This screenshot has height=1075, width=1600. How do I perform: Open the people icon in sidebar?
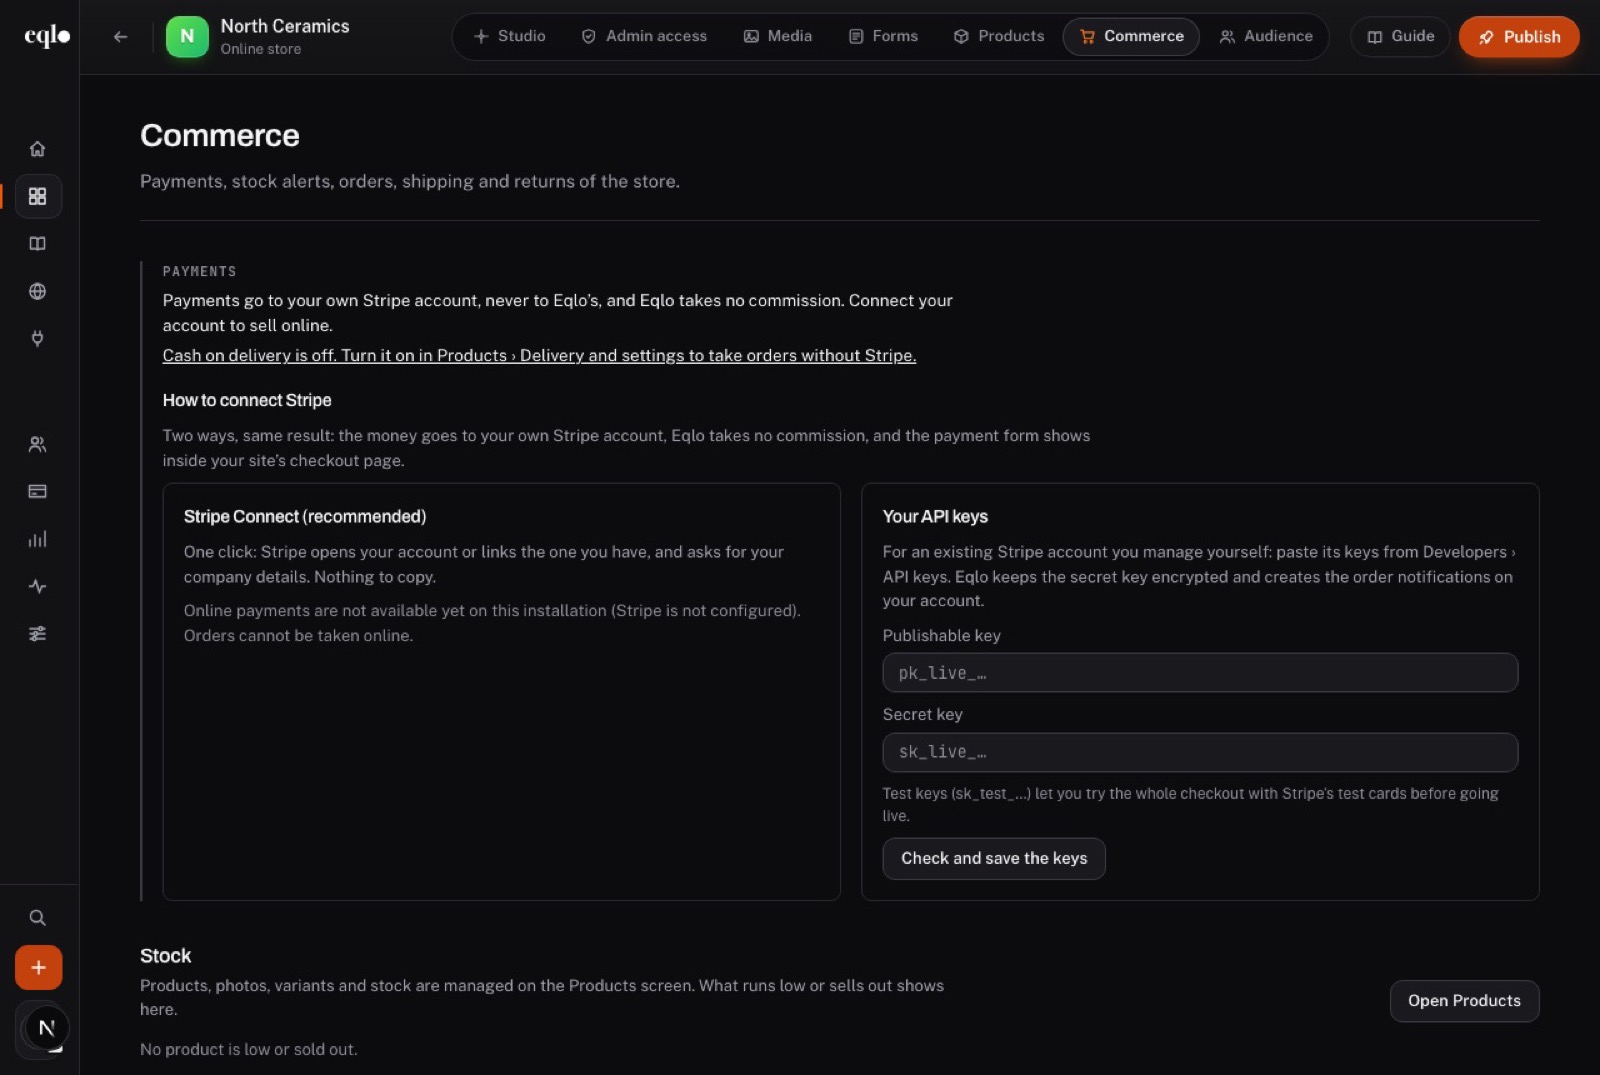pos(38,444)
